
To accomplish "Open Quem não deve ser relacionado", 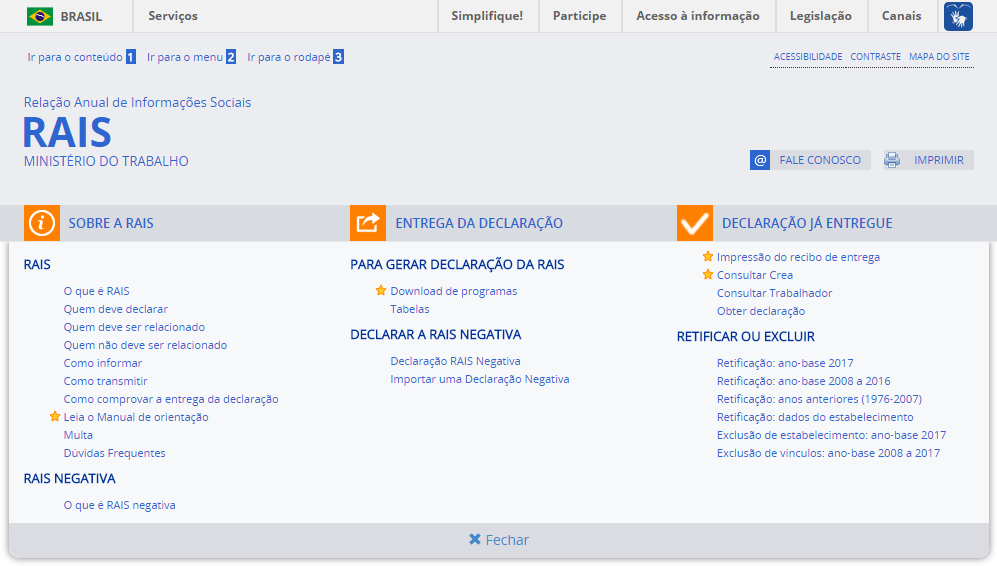I will [145, 345].
